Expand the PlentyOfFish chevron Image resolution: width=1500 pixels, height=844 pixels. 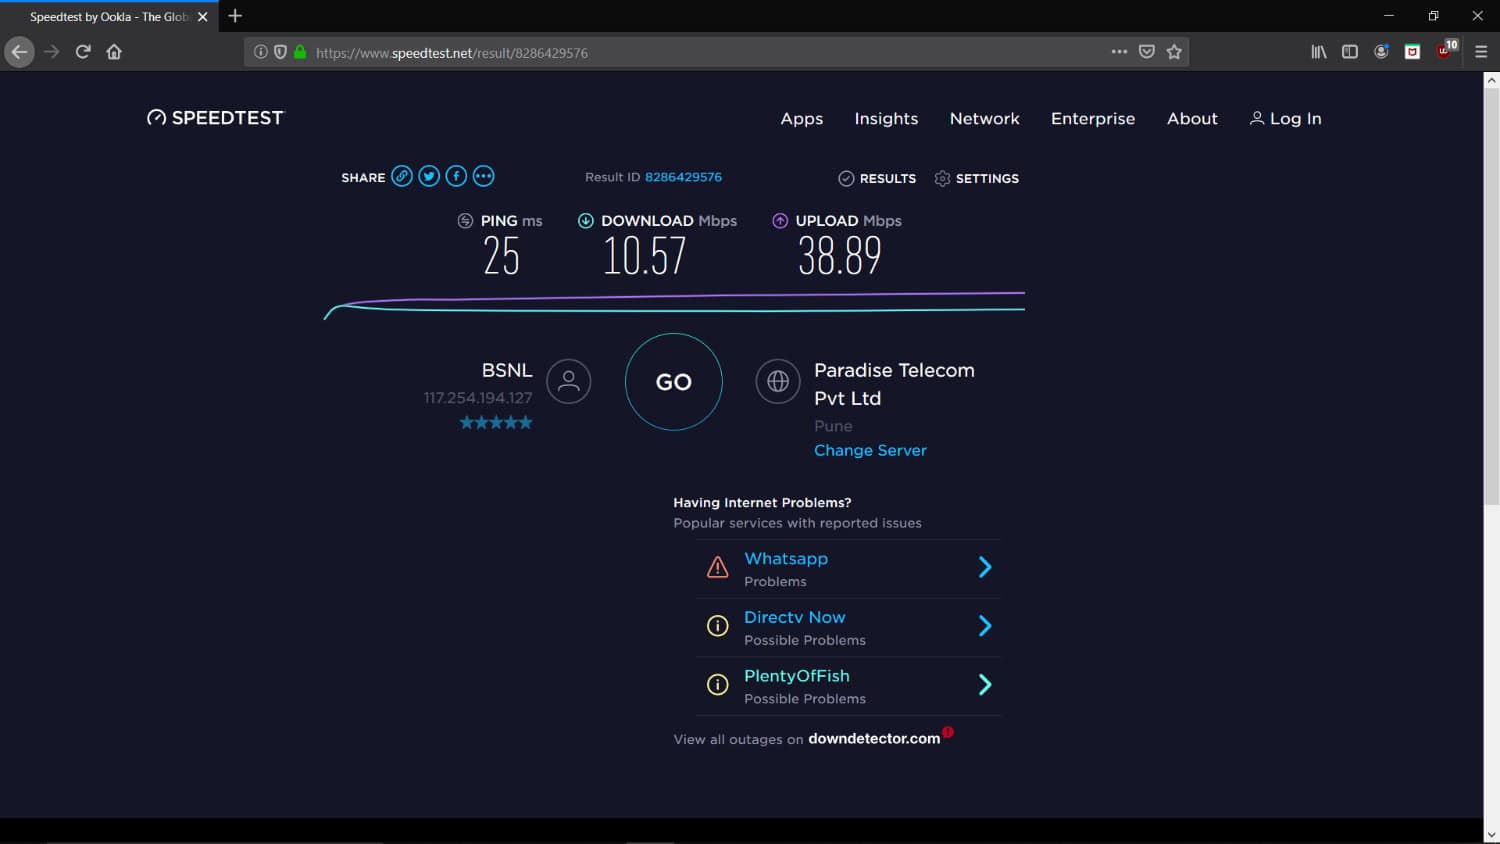coord(985,685)
